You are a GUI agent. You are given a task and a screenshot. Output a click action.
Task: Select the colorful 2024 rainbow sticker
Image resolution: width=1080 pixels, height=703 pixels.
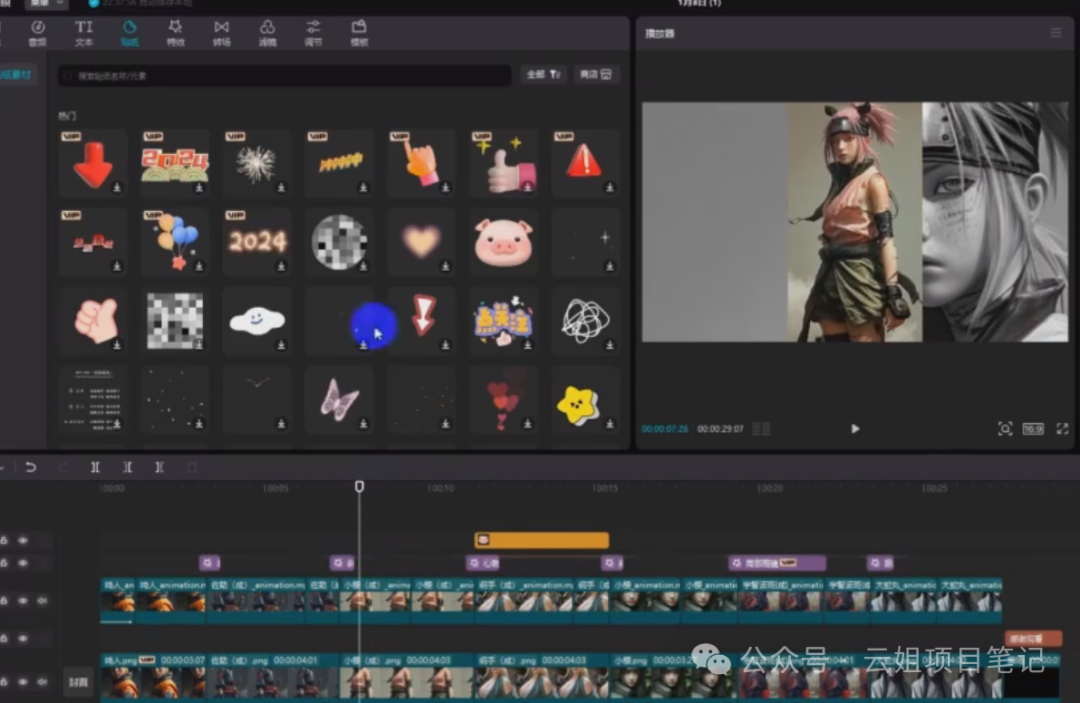pyautogui.click(x=175, y=162)
